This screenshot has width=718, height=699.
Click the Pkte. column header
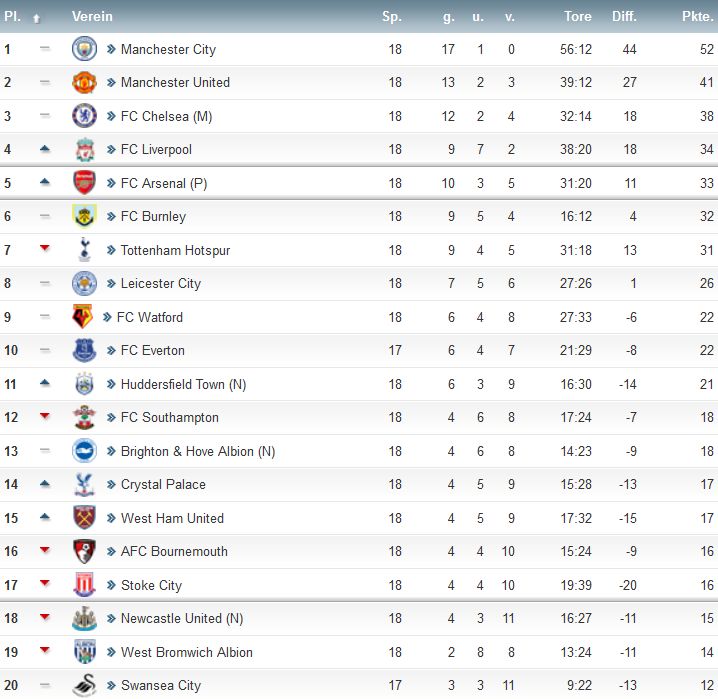[697, 17]
